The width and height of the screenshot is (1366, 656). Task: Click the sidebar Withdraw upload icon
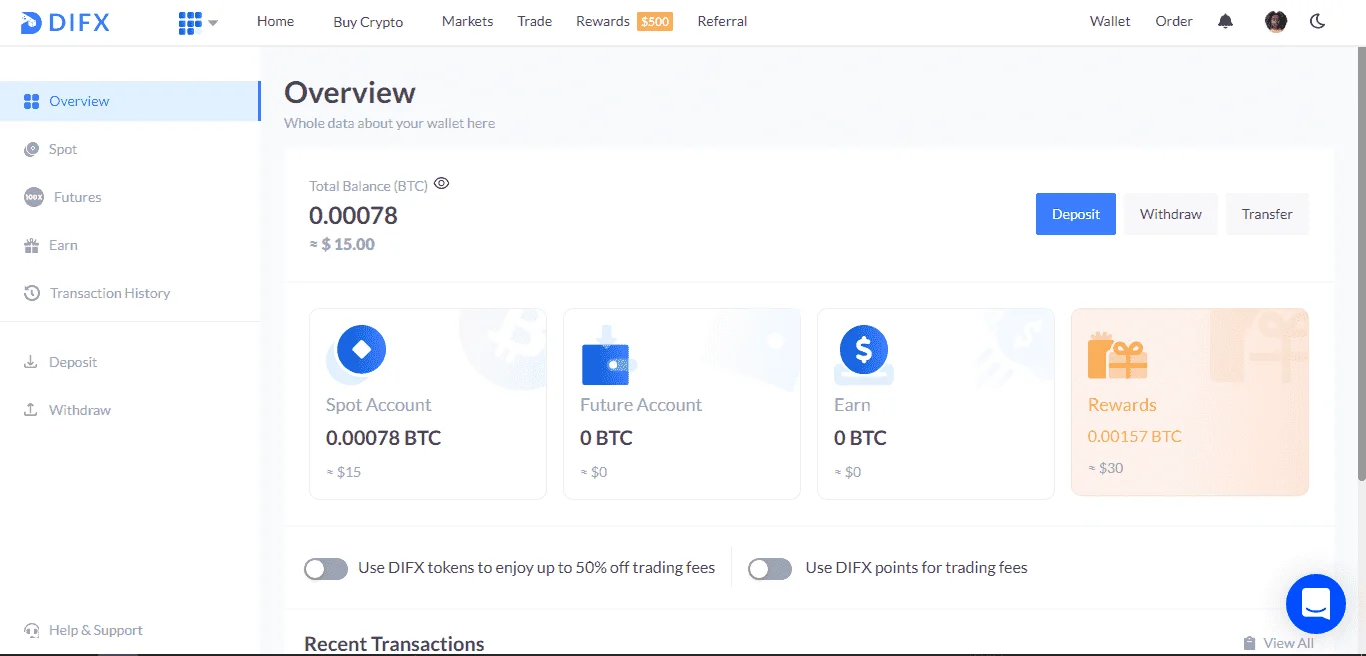[x=31, y=410]
